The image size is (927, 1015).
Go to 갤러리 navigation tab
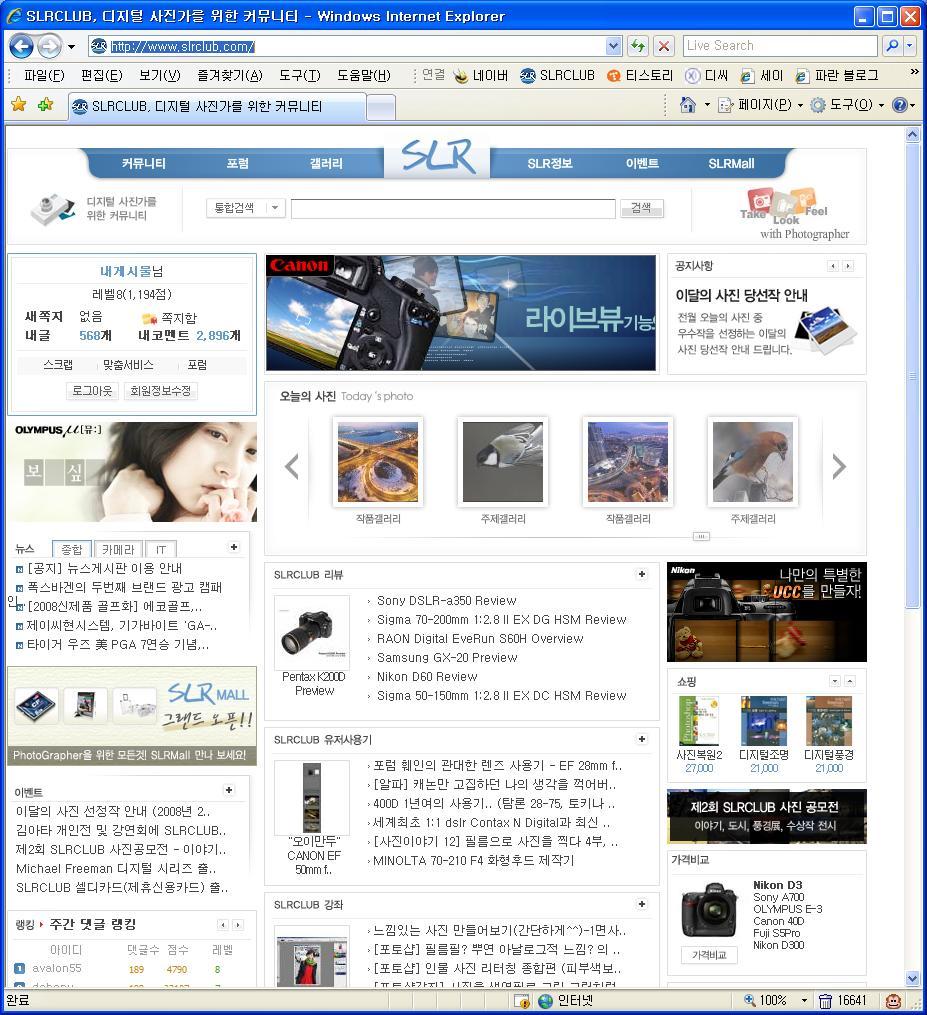(x=326, y=164)
